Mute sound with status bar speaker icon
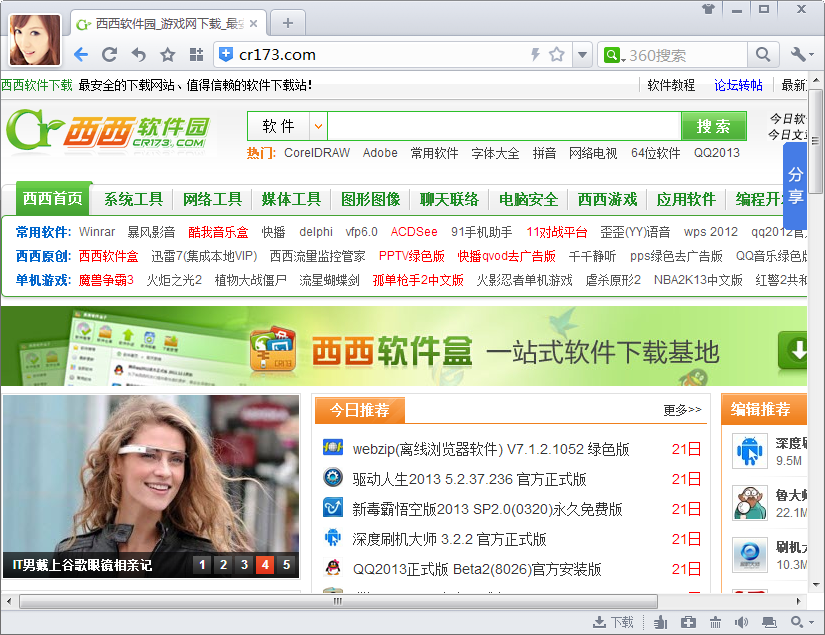Viewport: 825px width, 635px height. tap(741, 622)
